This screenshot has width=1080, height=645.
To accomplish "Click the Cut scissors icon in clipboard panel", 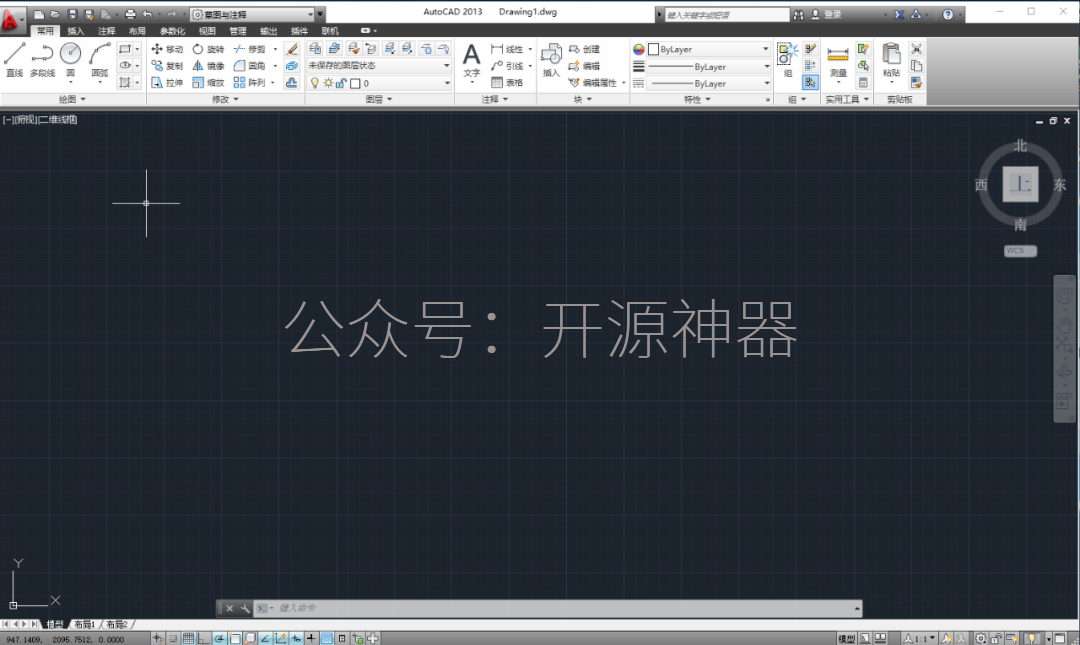I will point(916,49).
